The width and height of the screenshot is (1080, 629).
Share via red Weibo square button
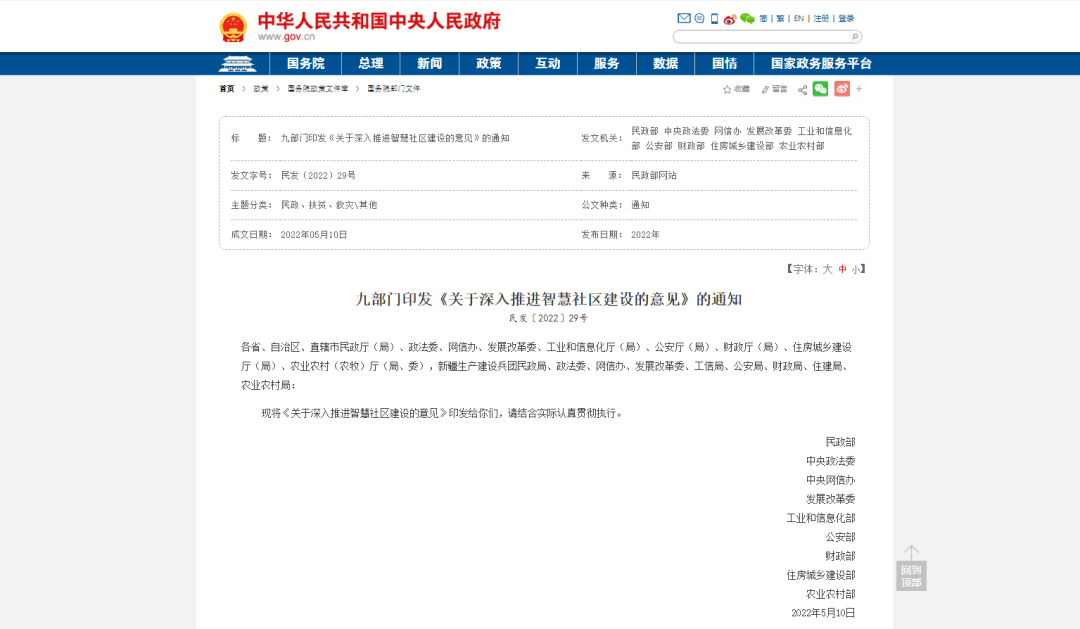tap(842, 89)
